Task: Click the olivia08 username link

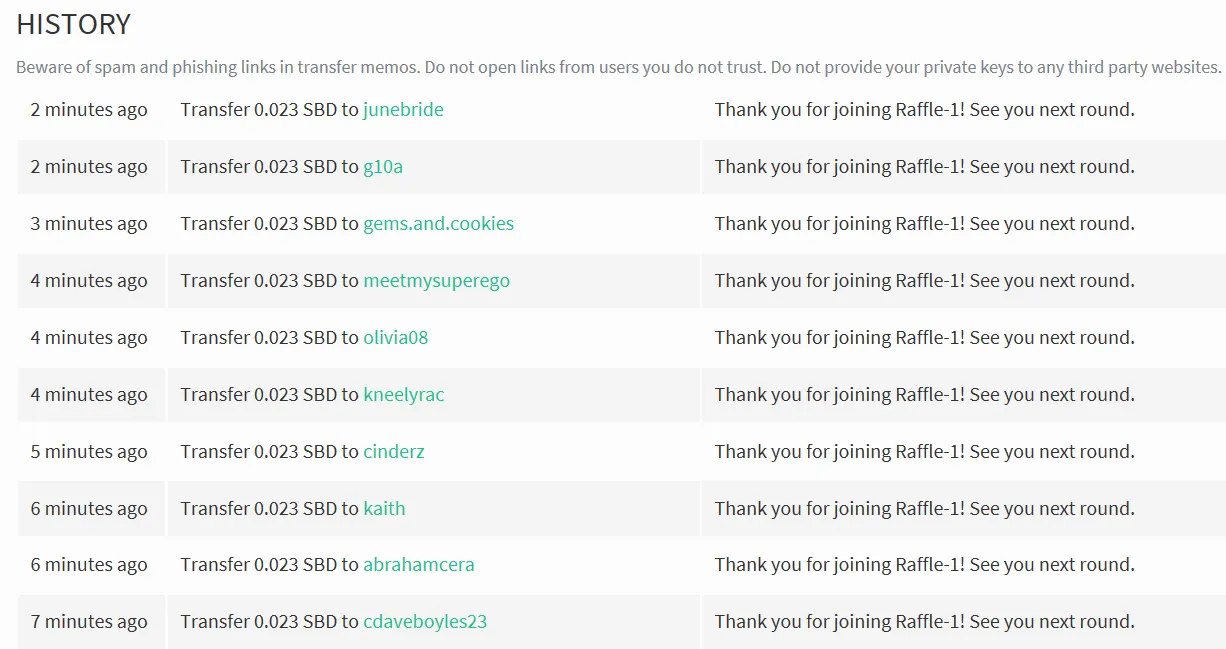Action: (395, 338)
